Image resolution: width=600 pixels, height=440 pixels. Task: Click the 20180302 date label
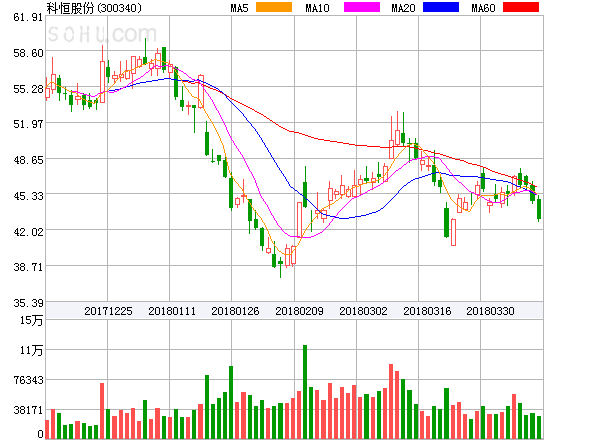point(363,311)
